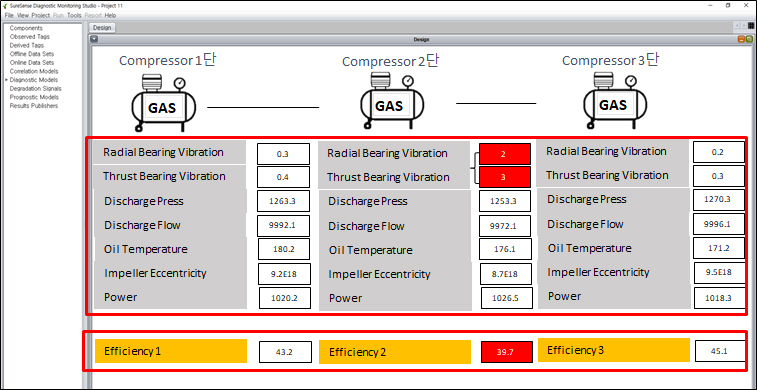This screenshot has width=757, height=390.
Task: Click the Efficiency 3 value 45.1
Action: coord(719,351)
